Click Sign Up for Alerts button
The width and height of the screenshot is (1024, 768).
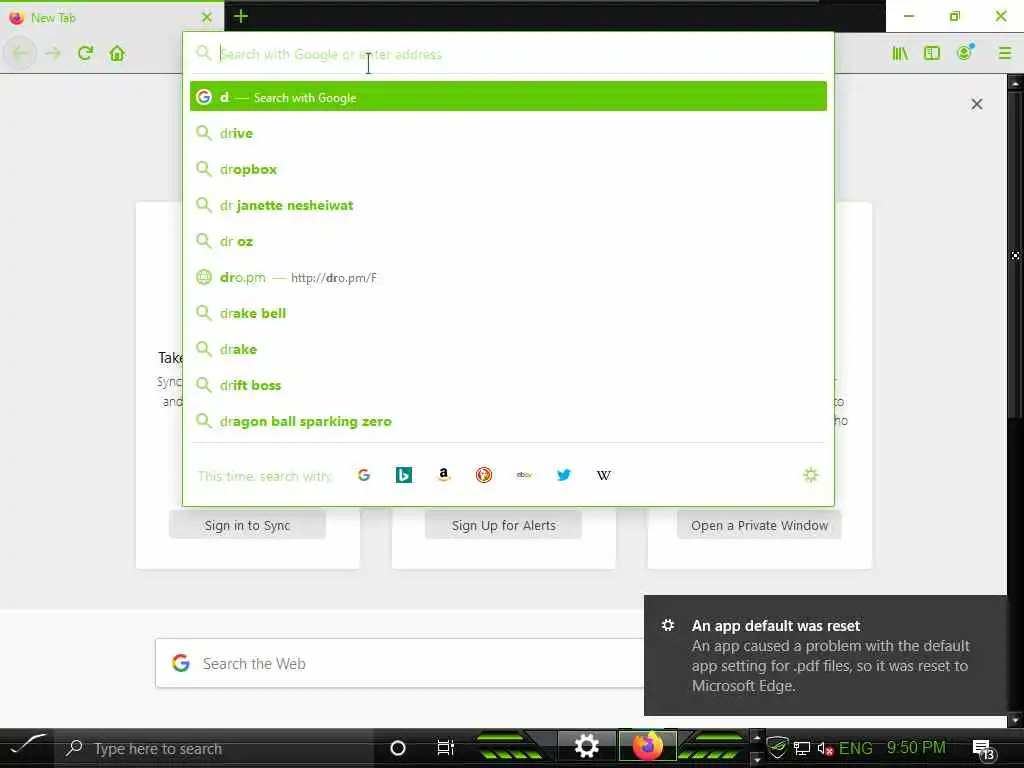(x=504, y=525)
